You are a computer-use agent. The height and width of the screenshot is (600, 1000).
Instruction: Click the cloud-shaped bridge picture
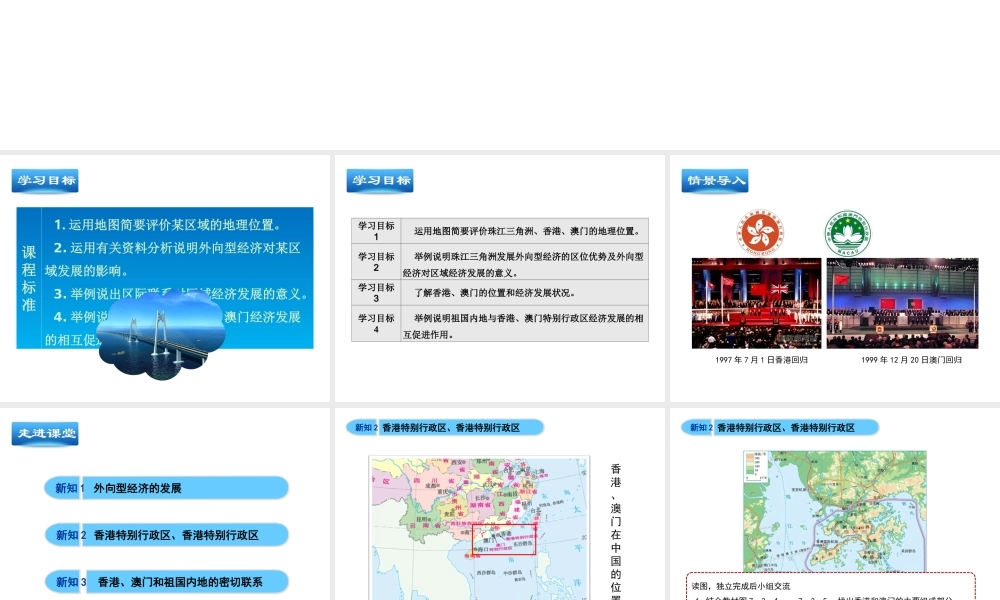(161, 335)
